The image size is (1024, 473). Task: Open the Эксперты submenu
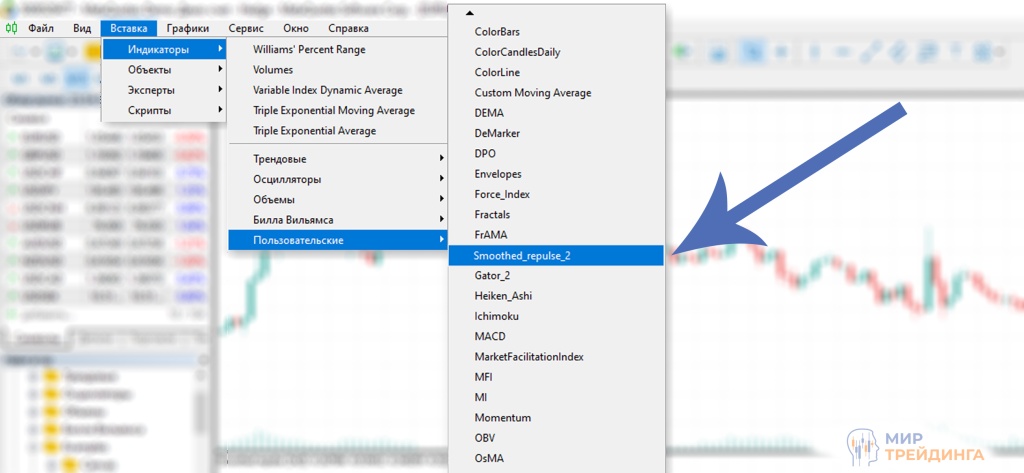click(x=151, y=90)
